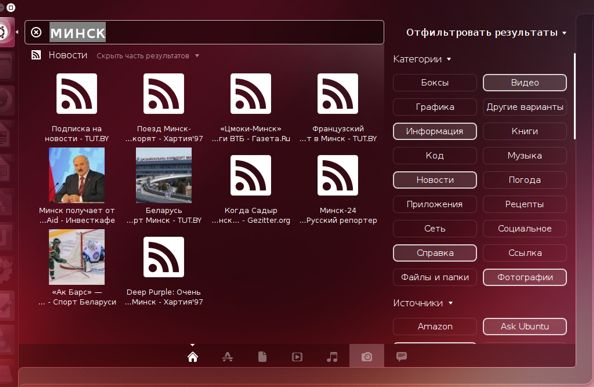Open the Applications lens icon

[x=227, y=357]
